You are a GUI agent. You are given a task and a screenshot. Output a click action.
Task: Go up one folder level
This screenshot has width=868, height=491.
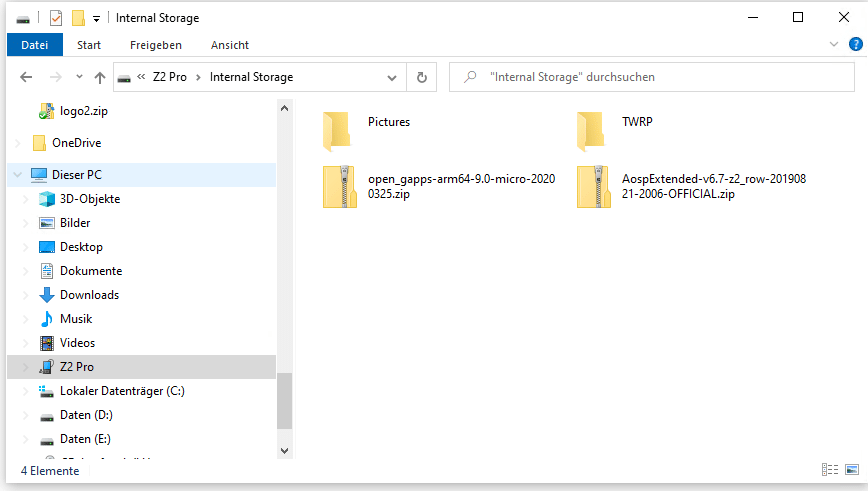coord(100,77)
